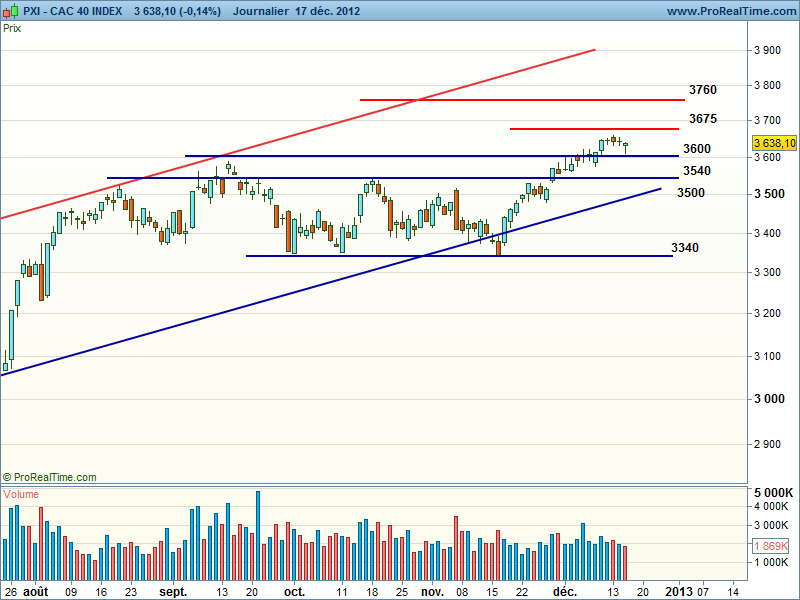Click the 5 000K volume axis label
The height and width of the screenshot is (600, 800).
click(x=771, y=493)
